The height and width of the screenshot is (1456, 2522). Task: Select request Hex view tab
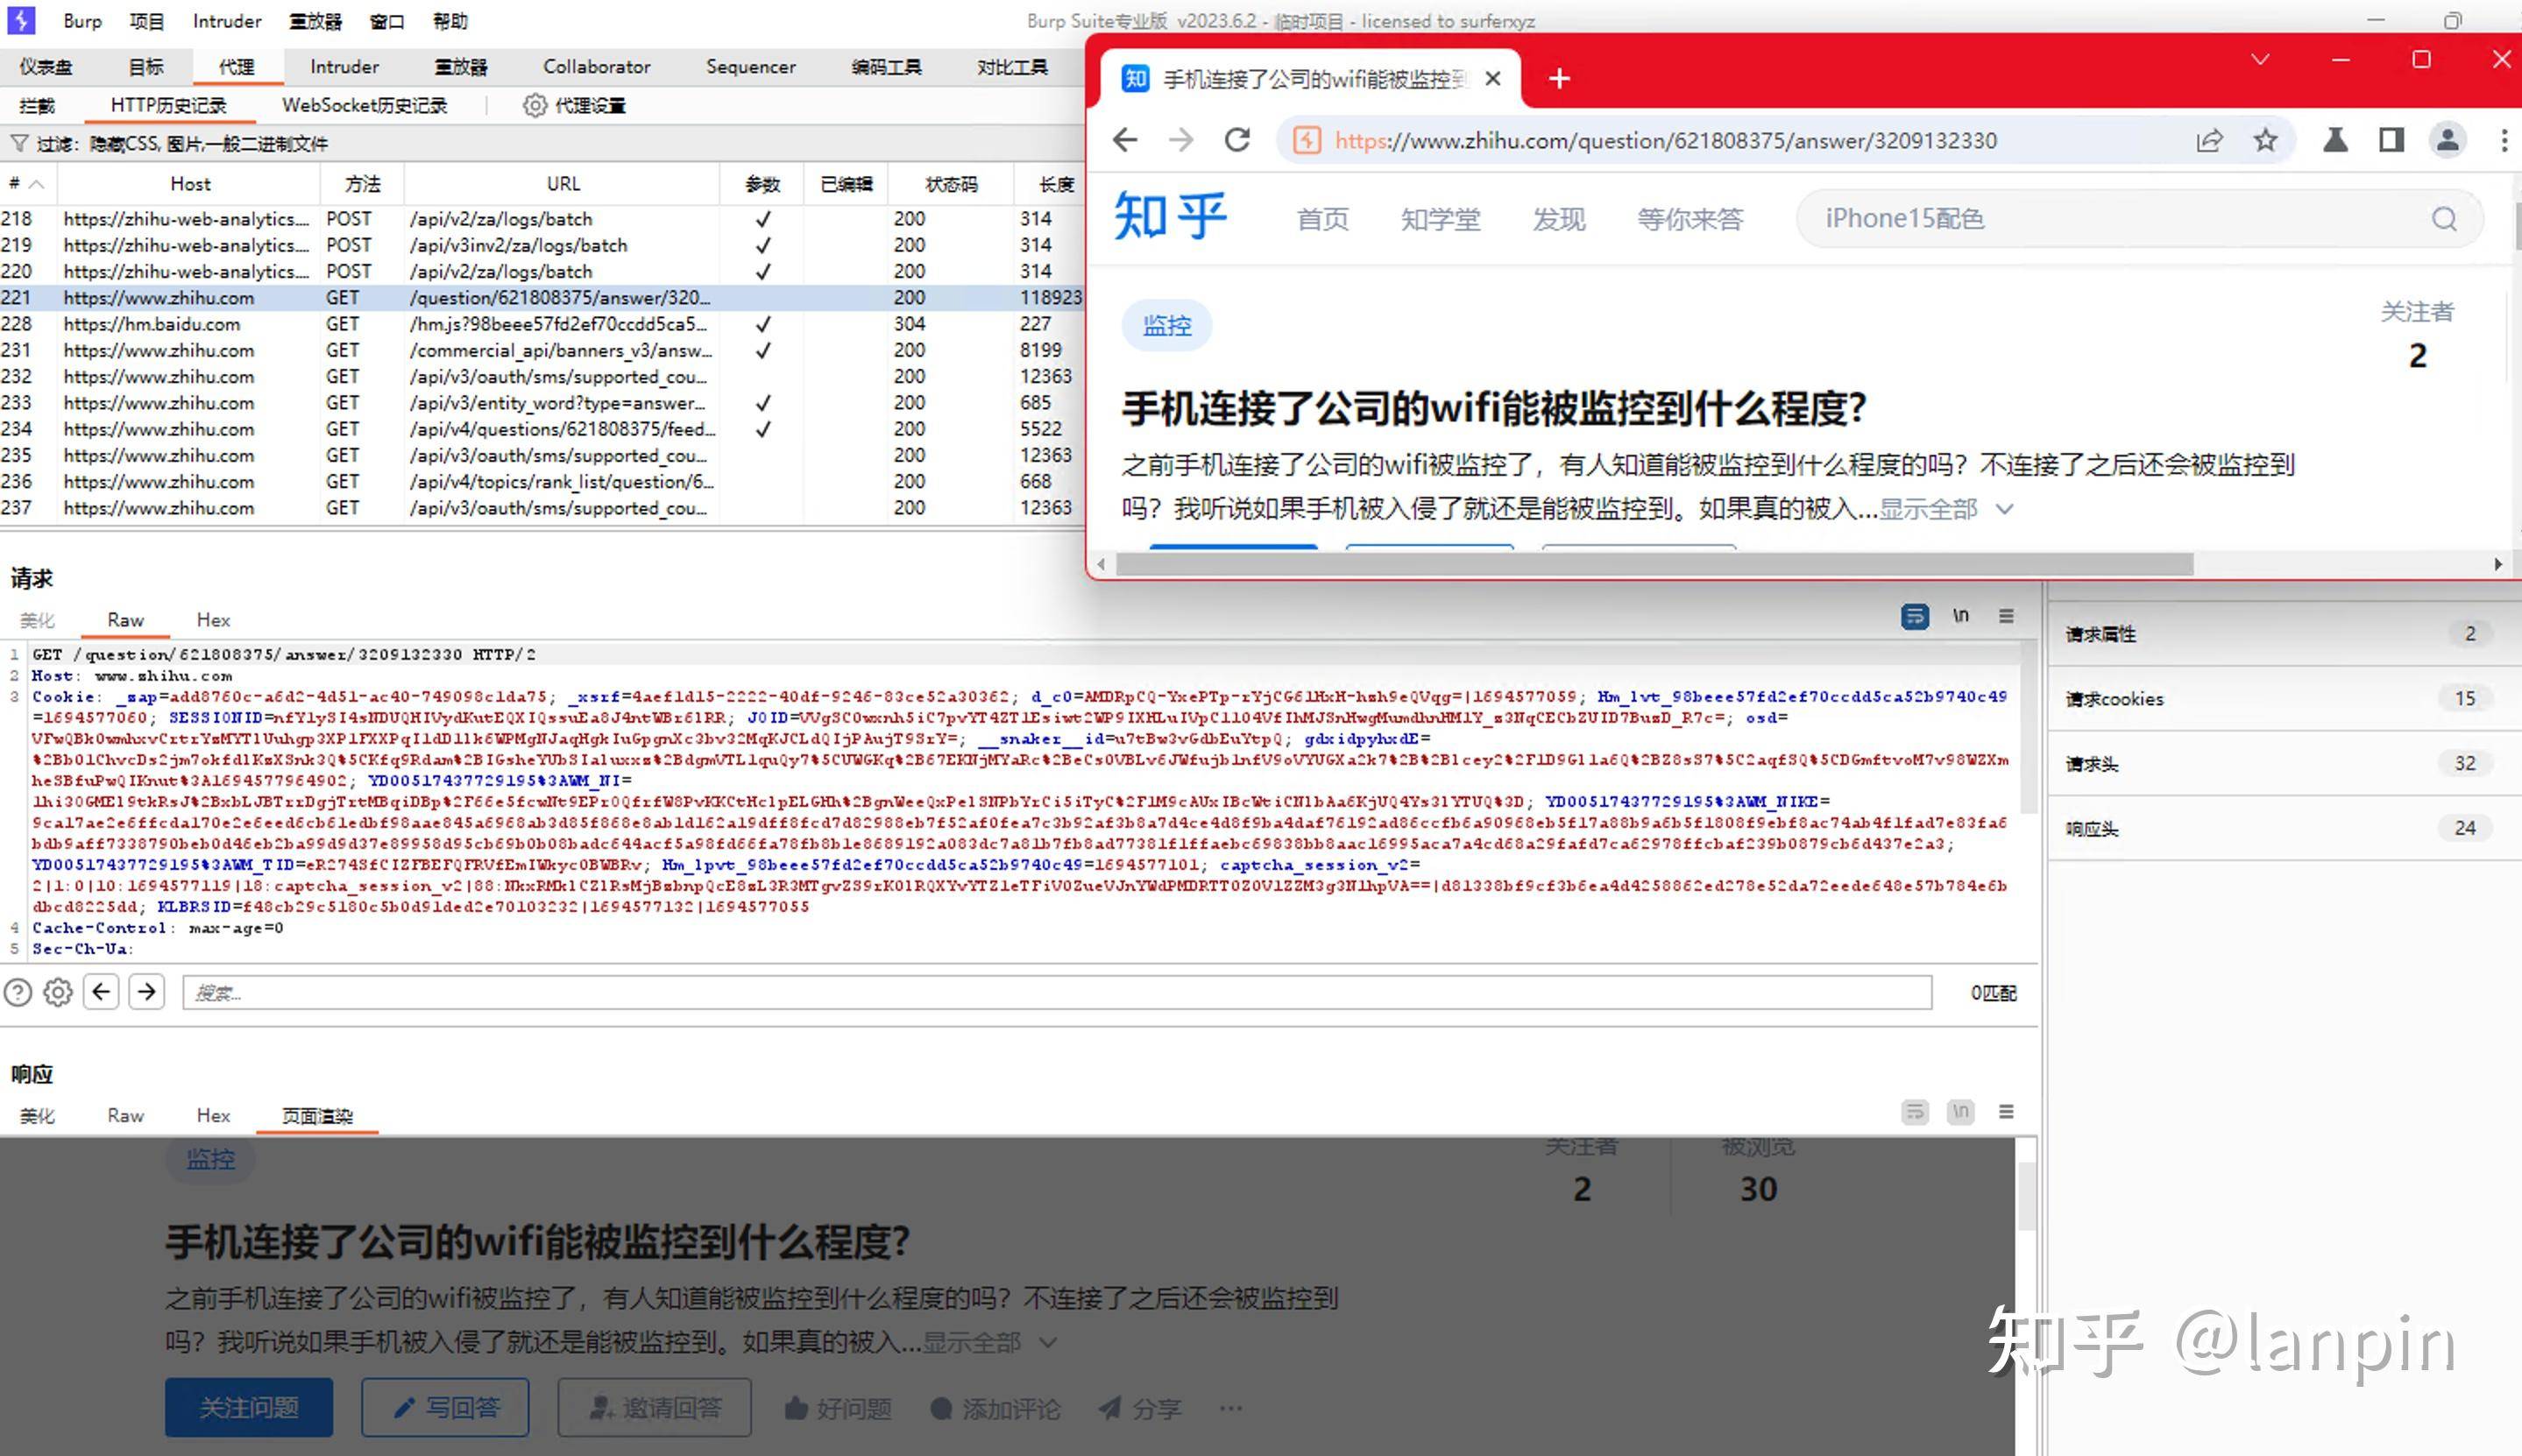(213, 620)
